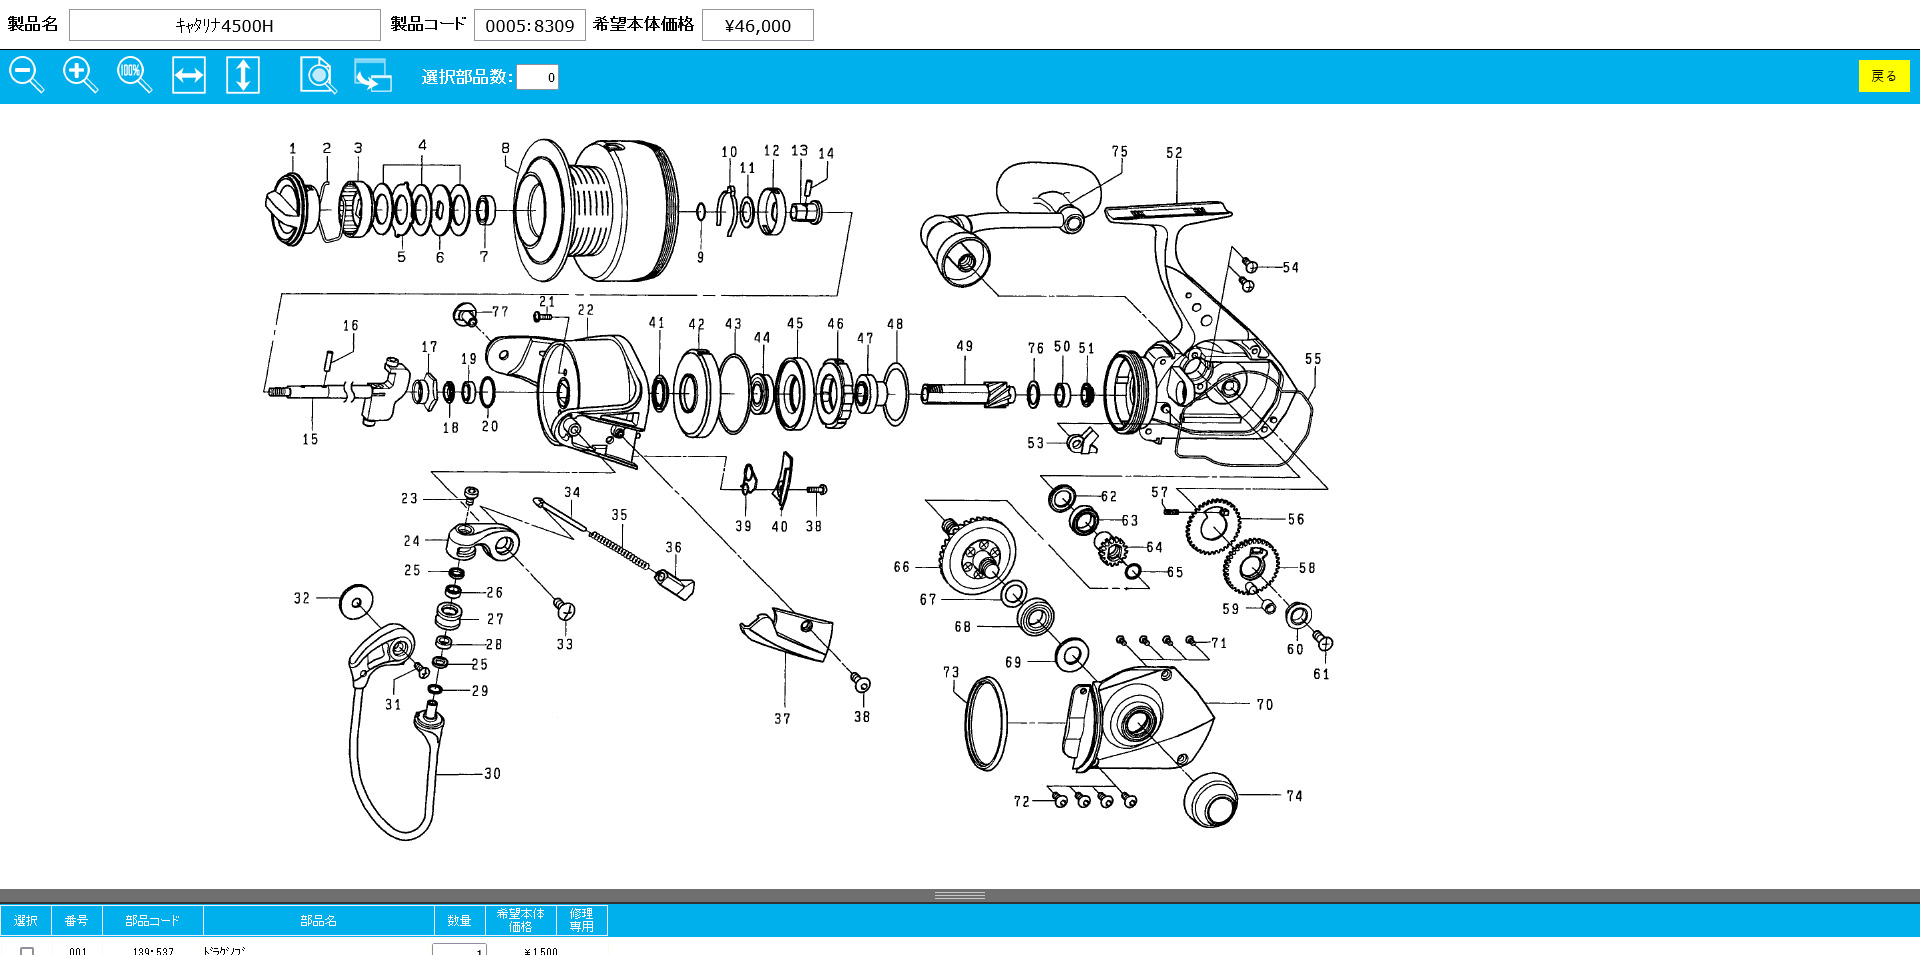Click the zoom in magnifier icon
The height and width of the screenshot is (955, 1920).
point(80,76)
